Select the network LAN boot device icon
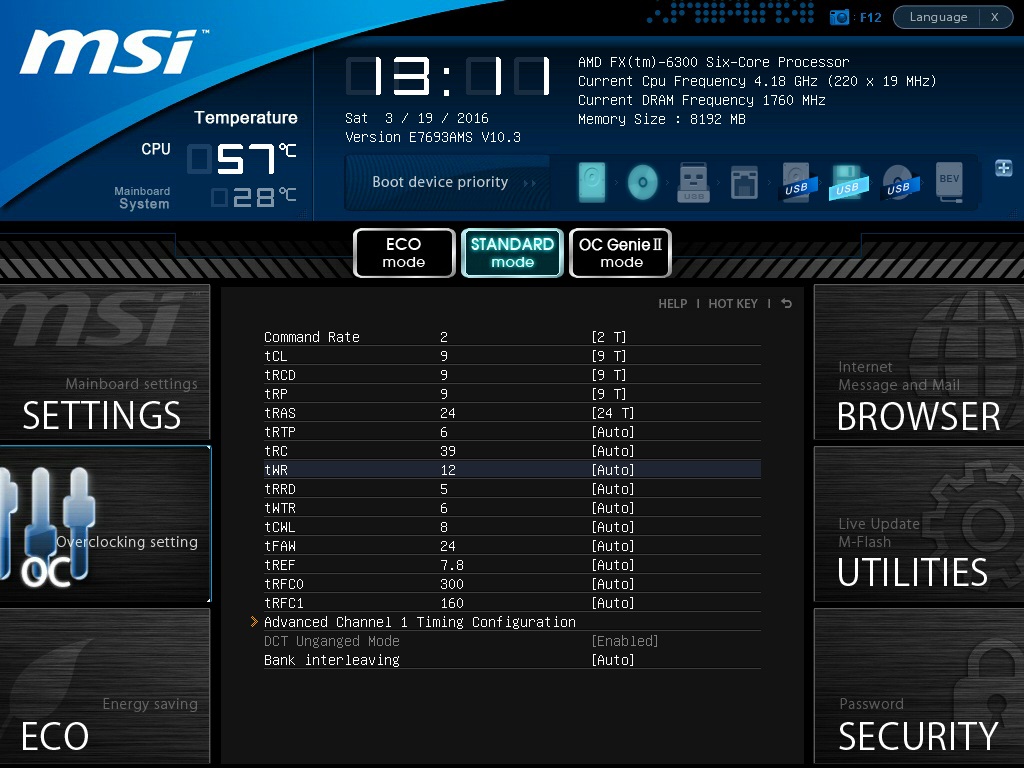The image size is (1024, 768). point(744,182)
